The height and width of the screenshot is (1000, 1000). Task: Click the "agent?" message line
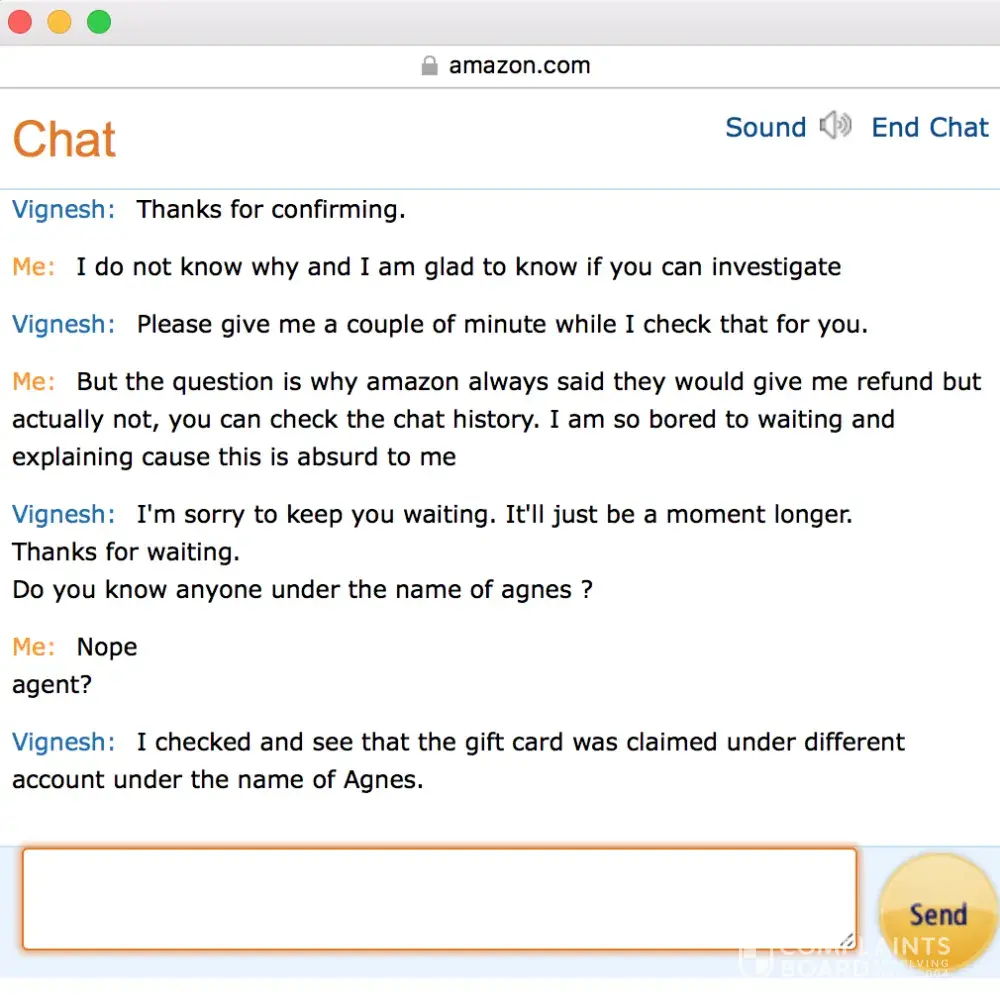point(52,685)
